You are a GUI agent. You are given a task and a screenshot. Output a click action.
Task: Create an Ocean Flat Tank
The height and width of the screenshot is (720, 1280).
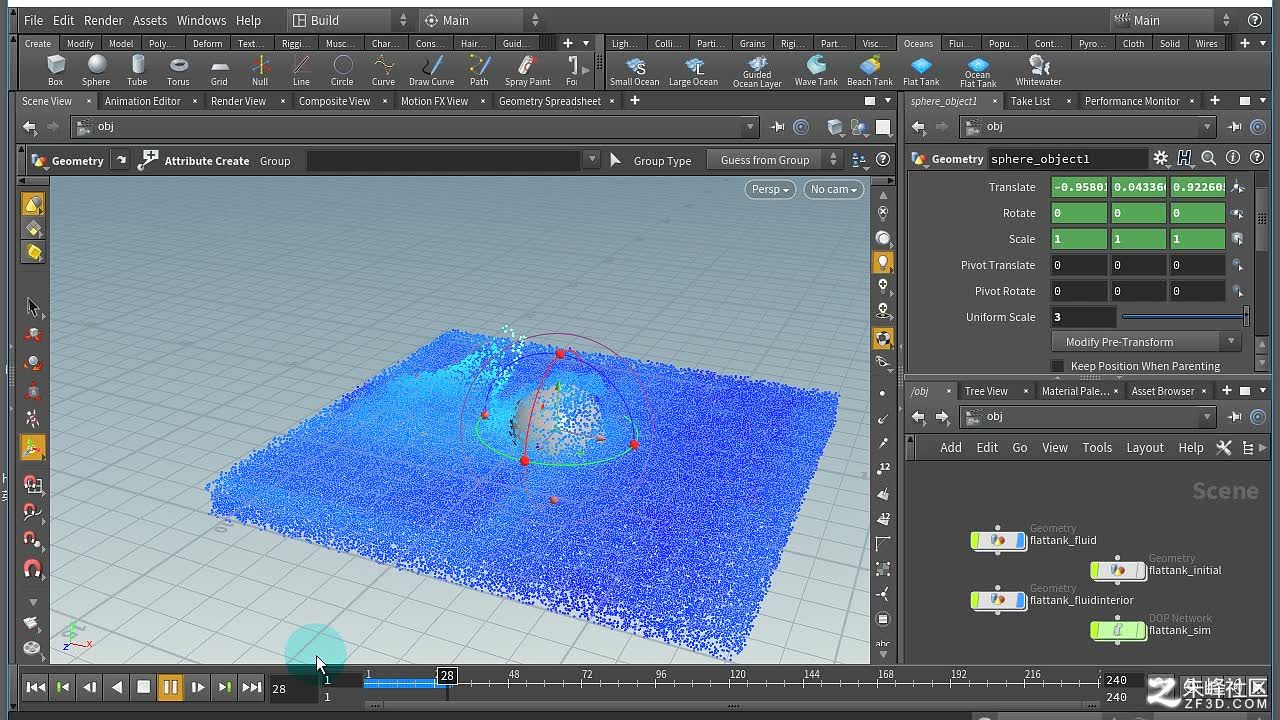click(x=978, y=71)
